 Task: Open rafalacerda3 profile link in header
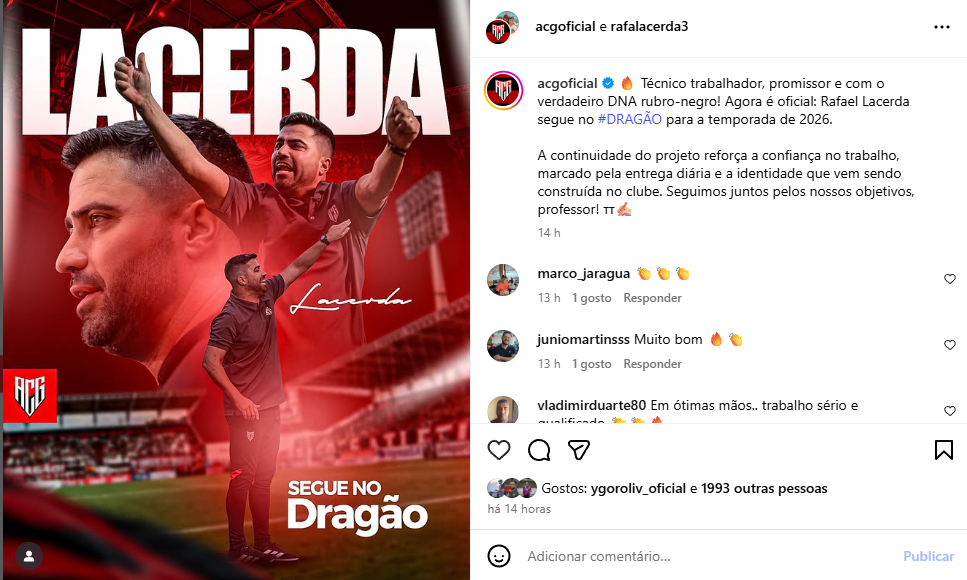pyautogui.click(x=649, y=27)
